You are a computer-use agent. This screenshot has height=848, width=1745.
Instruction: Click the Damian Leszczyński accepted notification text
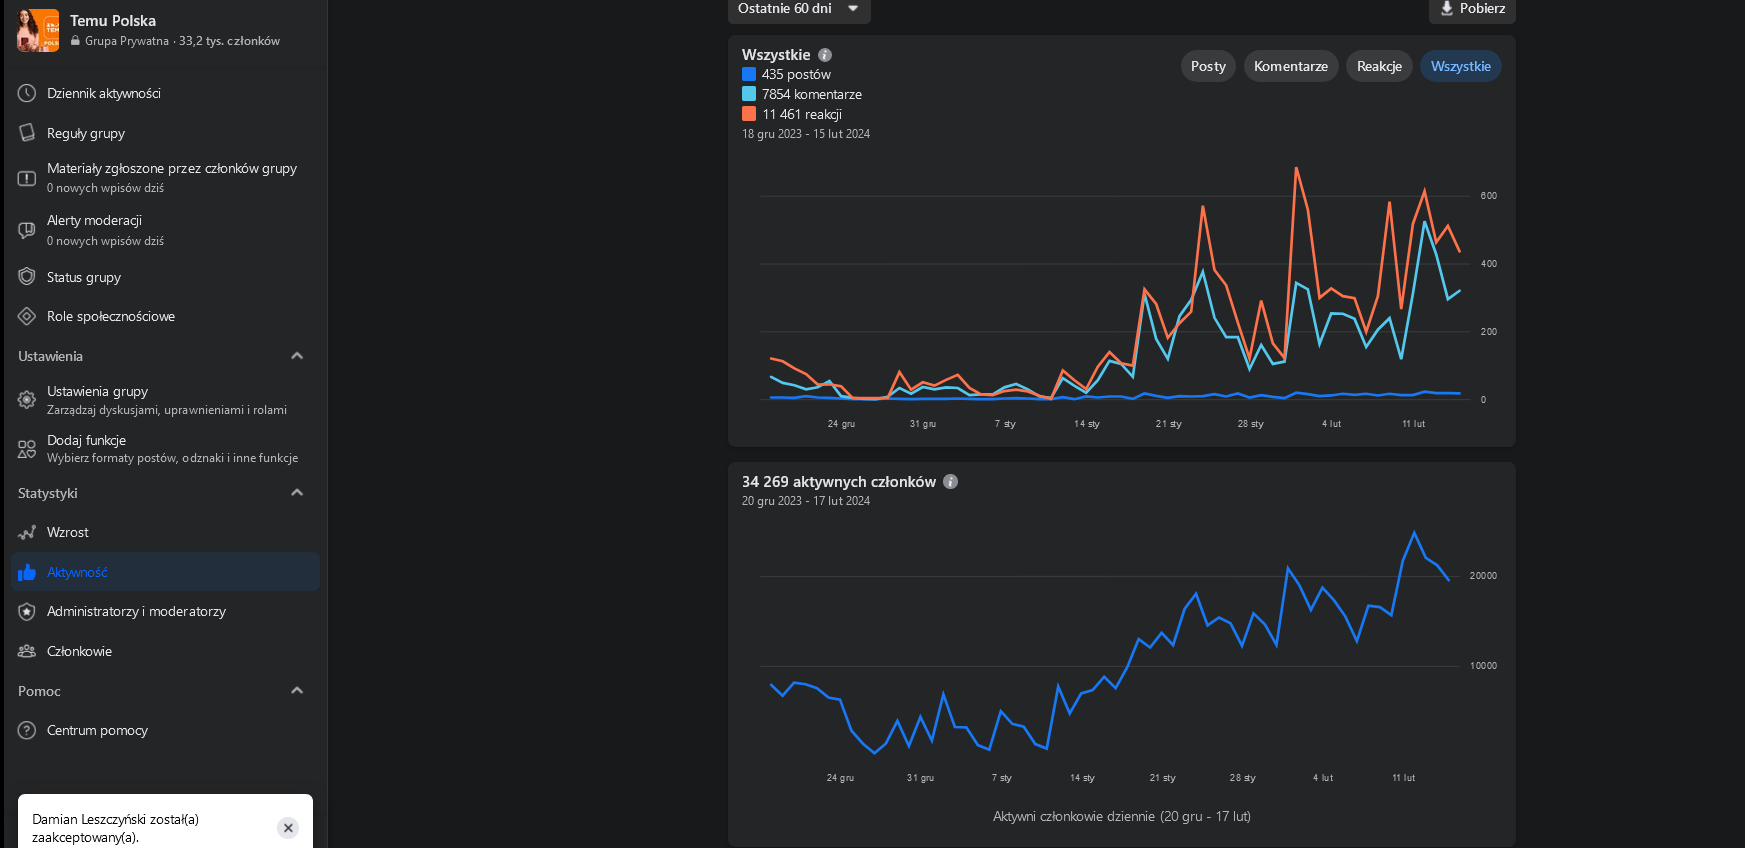point(115,828)
